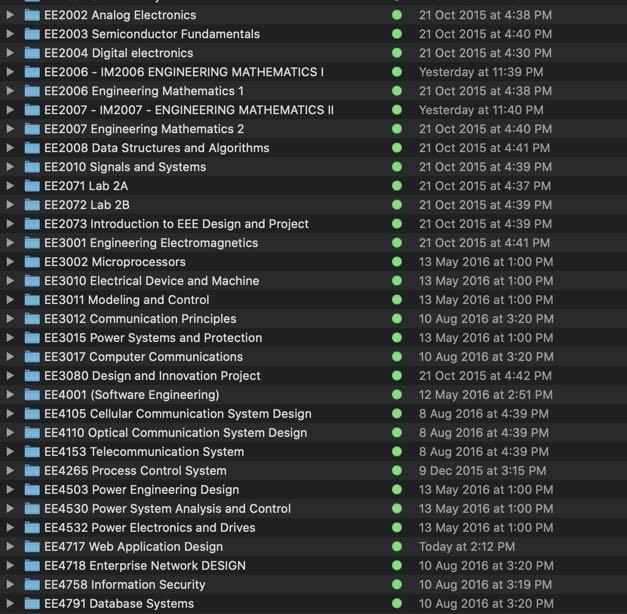Select EE4718 Enterprise Network DESIGN folder

(144, 566)
